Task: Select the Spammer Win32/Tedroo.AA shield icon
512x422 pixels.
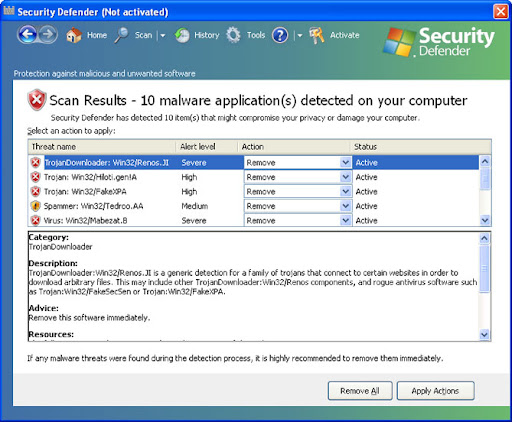Action: click(35, 206)
